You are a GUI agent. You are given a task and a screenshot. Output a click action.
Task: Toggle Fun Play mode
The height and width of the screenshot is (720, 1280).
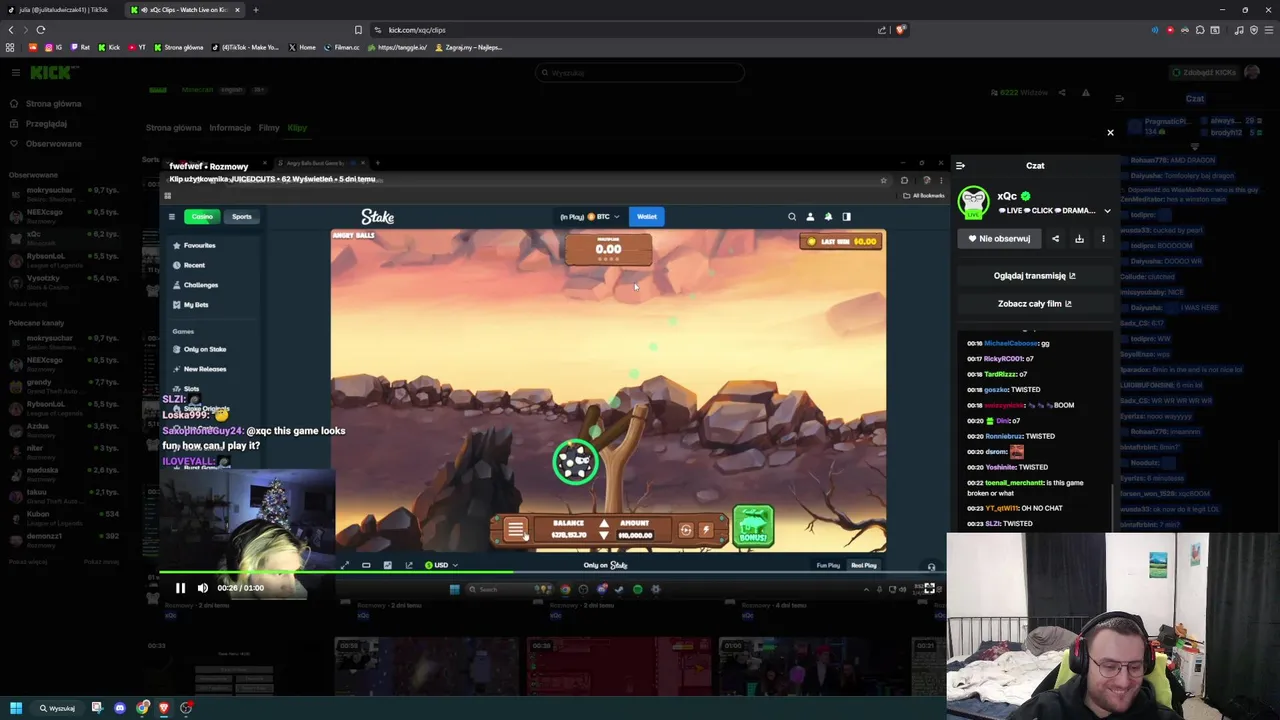(x=828, y=566)
